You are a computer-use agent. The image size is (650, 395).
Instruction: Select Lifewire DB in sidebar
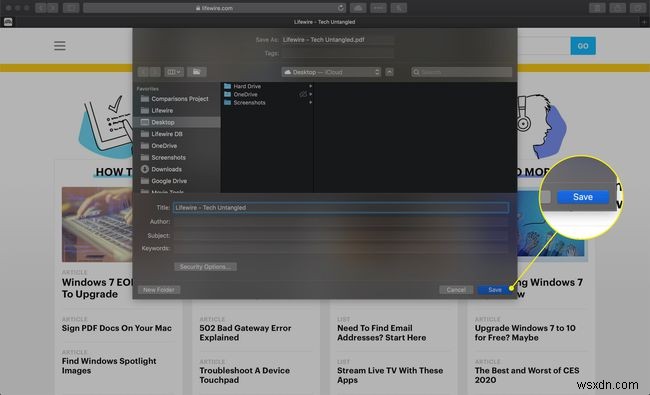(177, 134)
